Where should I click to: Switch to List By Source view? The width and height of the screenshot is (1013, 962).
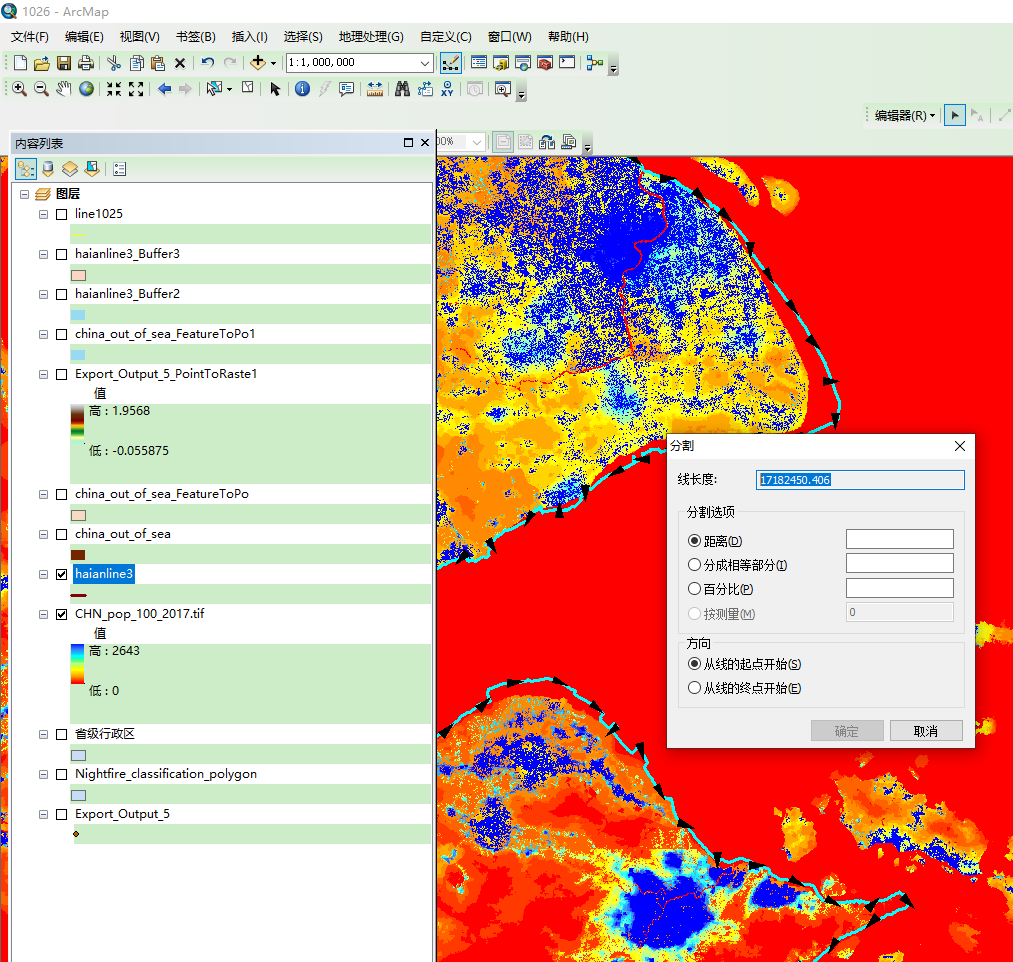coord(48,169)
